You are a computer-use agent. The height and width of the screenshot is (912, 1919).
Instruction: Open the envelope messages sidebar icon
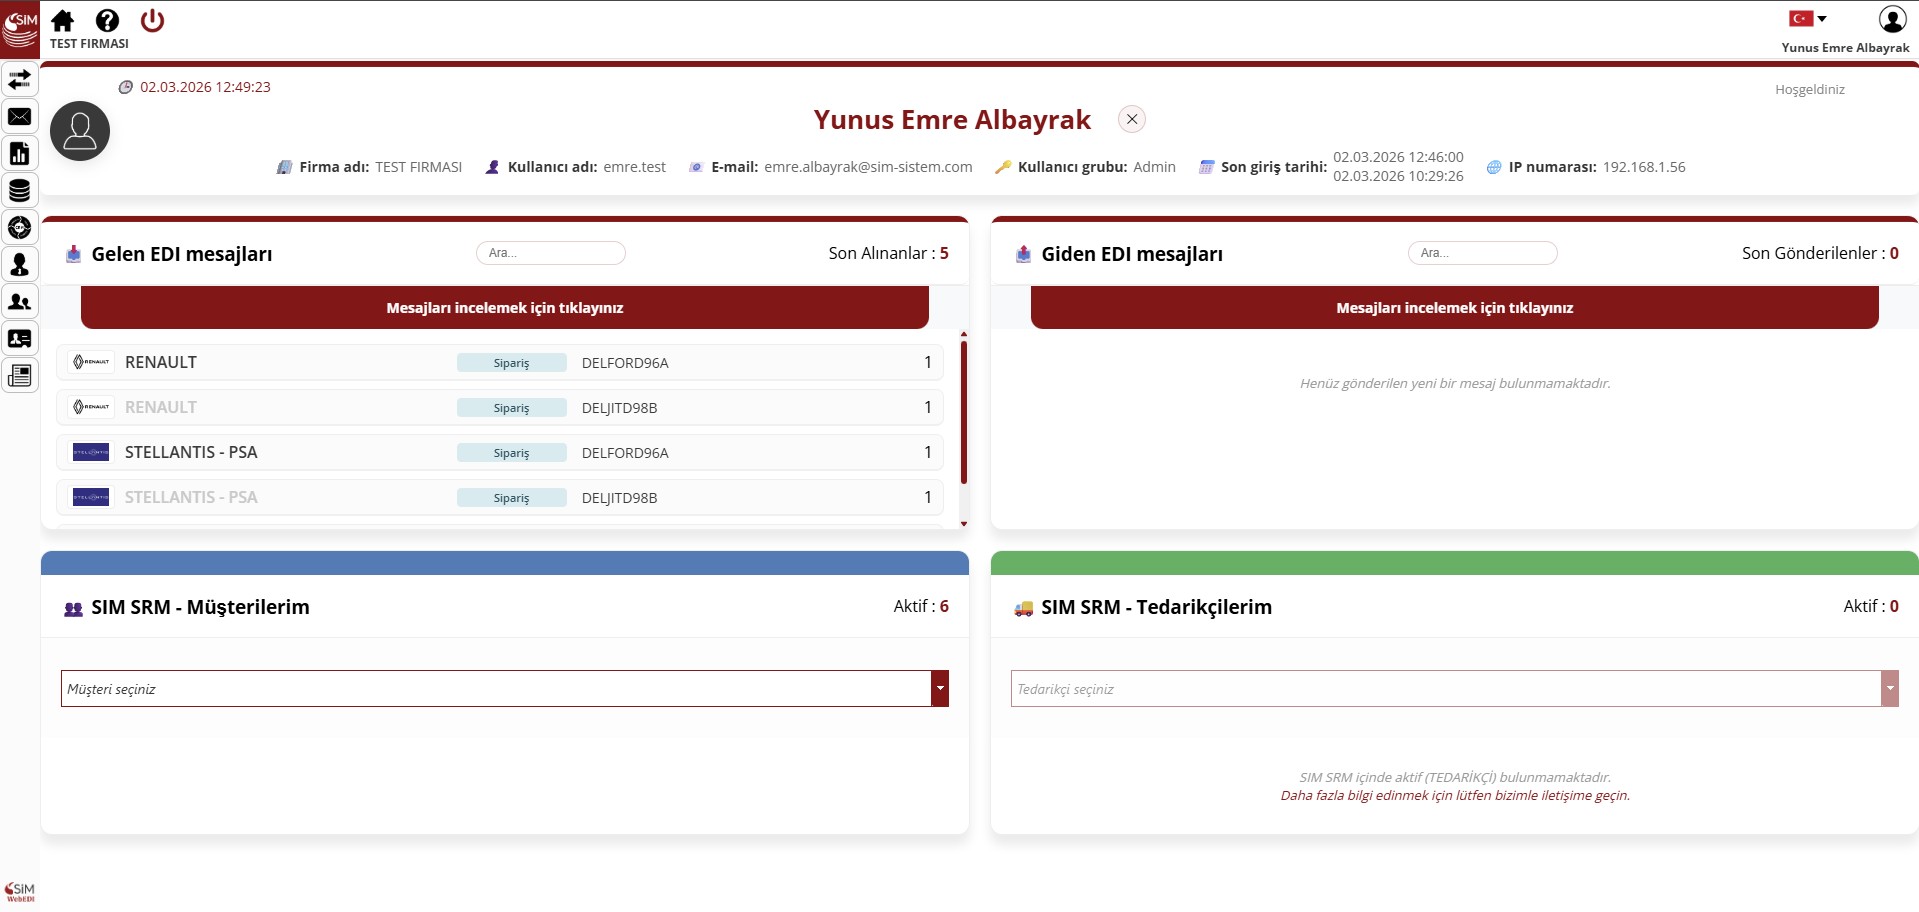pos(19,117)
